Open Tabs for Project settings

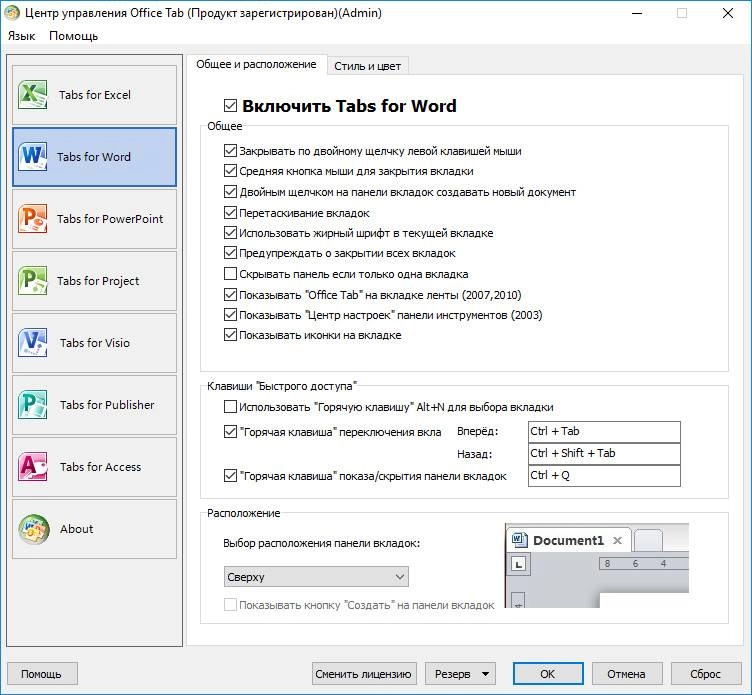(x=94, y=281)
